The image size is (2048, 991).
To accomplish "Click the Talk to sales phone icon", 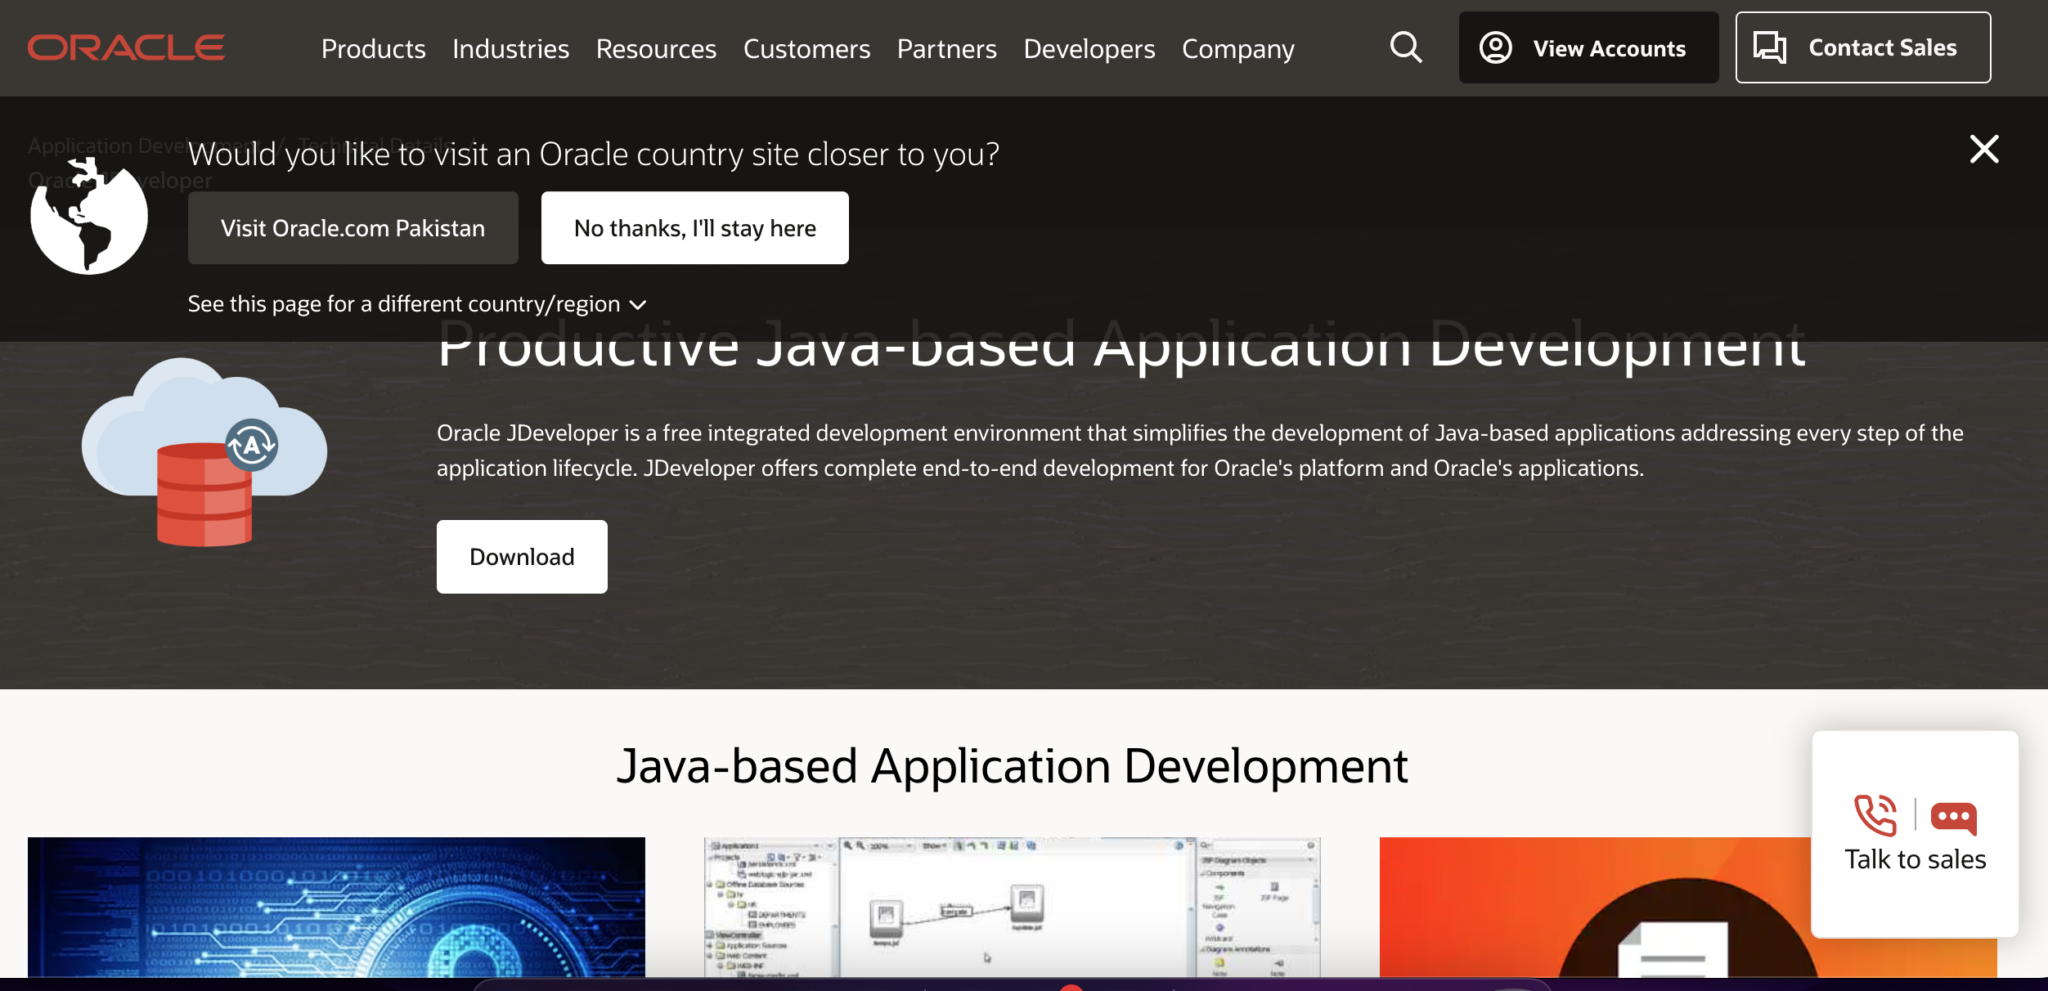I will click(x=1875, y=816).
